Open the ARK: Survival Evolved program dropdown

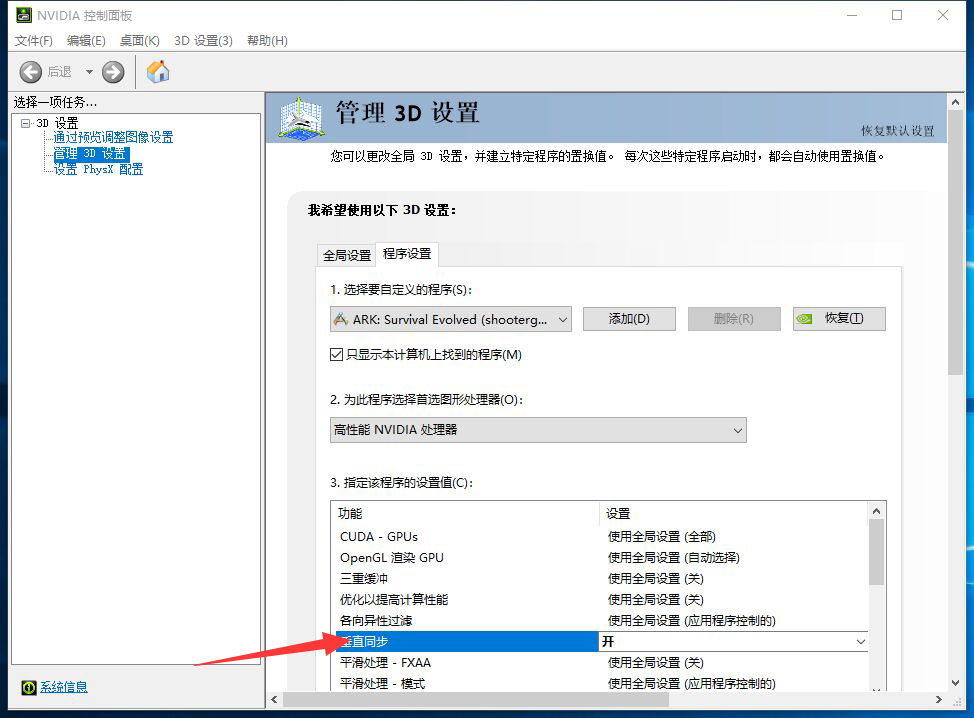point(450,319)
